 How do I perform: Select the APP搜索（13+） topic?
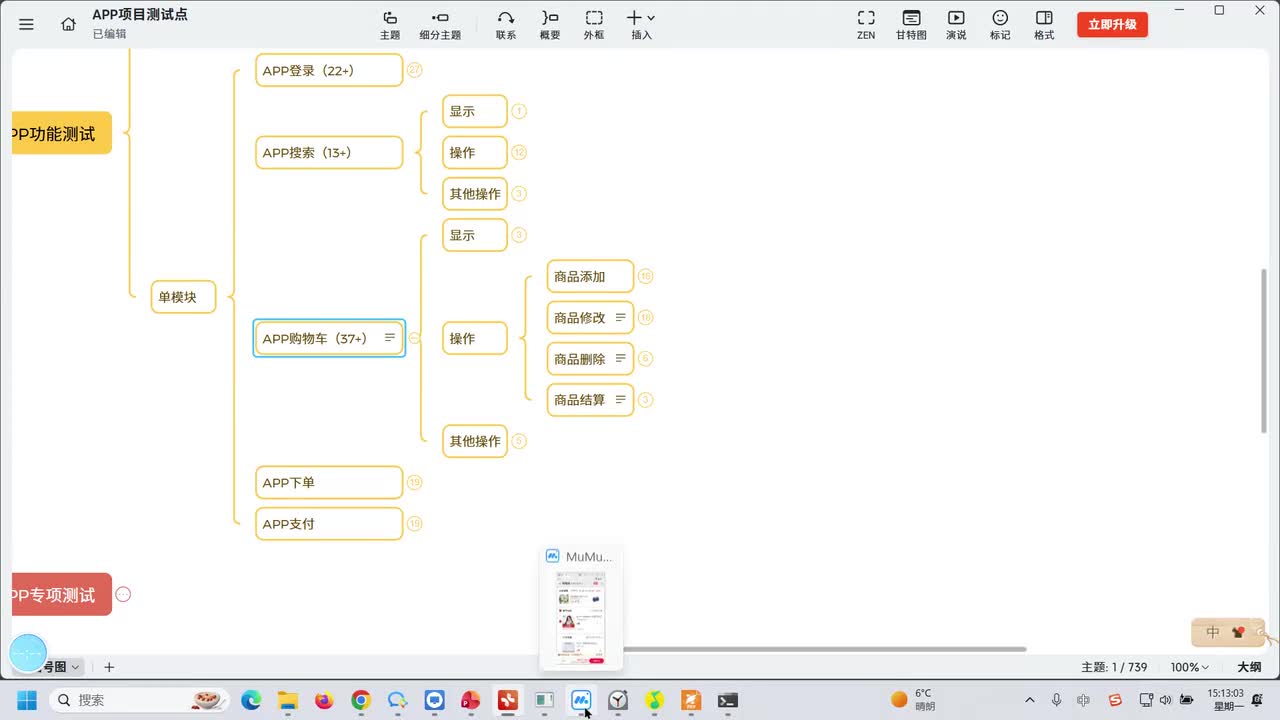coord(329,152)
